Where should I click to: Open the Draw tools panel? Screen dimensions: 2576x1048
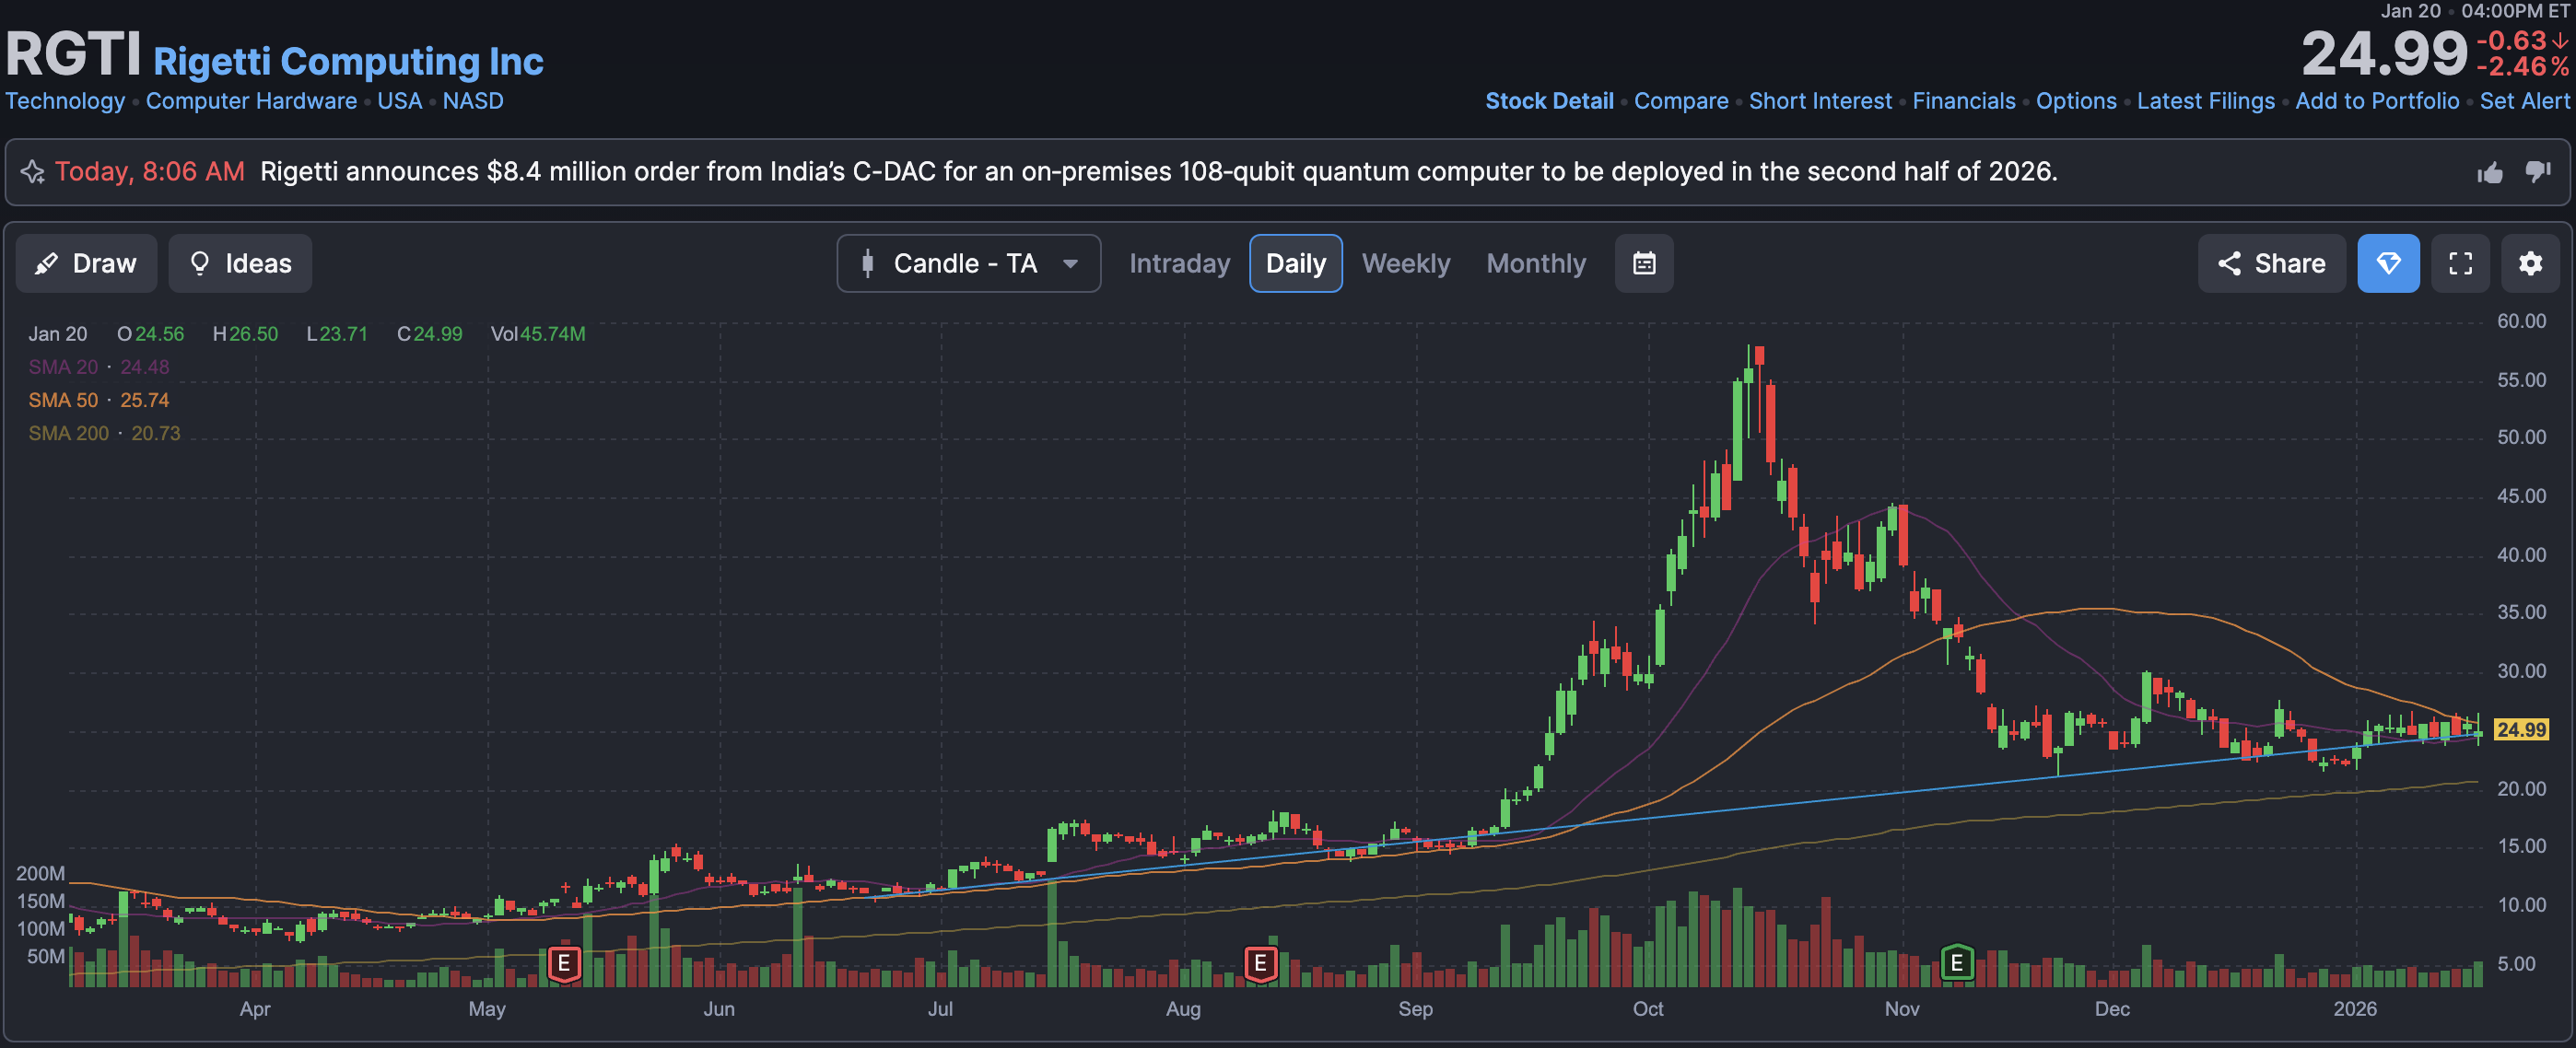(86, 264)
